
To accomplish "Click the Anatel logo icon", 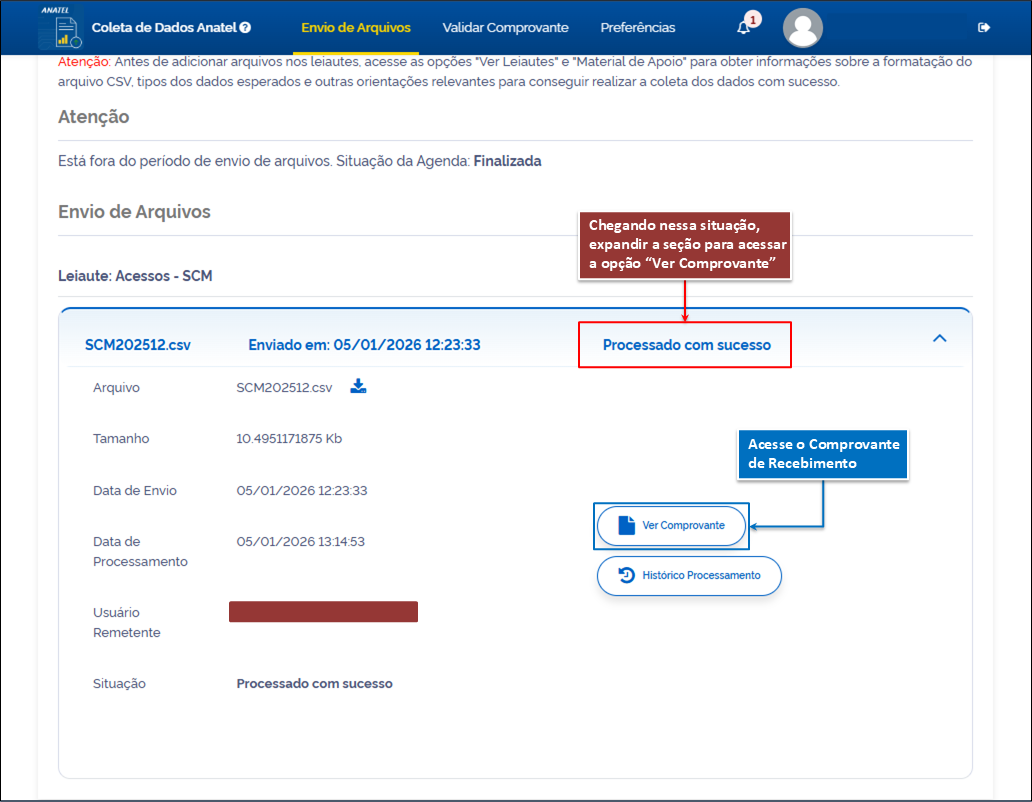I will pyautogui.click(x=60, y=29).
